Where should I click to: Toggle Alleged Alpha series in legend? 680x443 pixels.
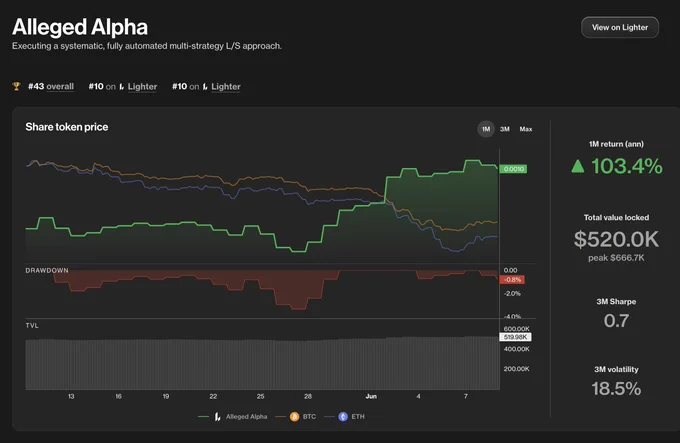(246, 417)
